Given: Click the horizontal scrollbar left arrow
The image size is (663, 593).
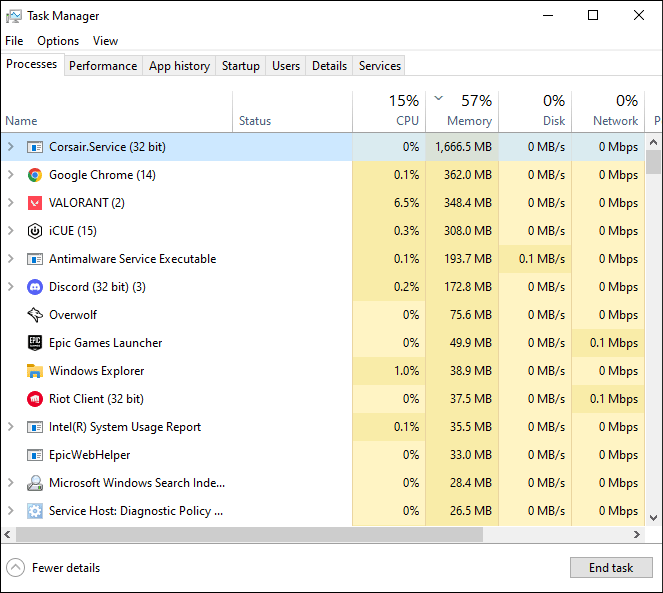Looking at the screenshot, I should [x=8, y=535].
